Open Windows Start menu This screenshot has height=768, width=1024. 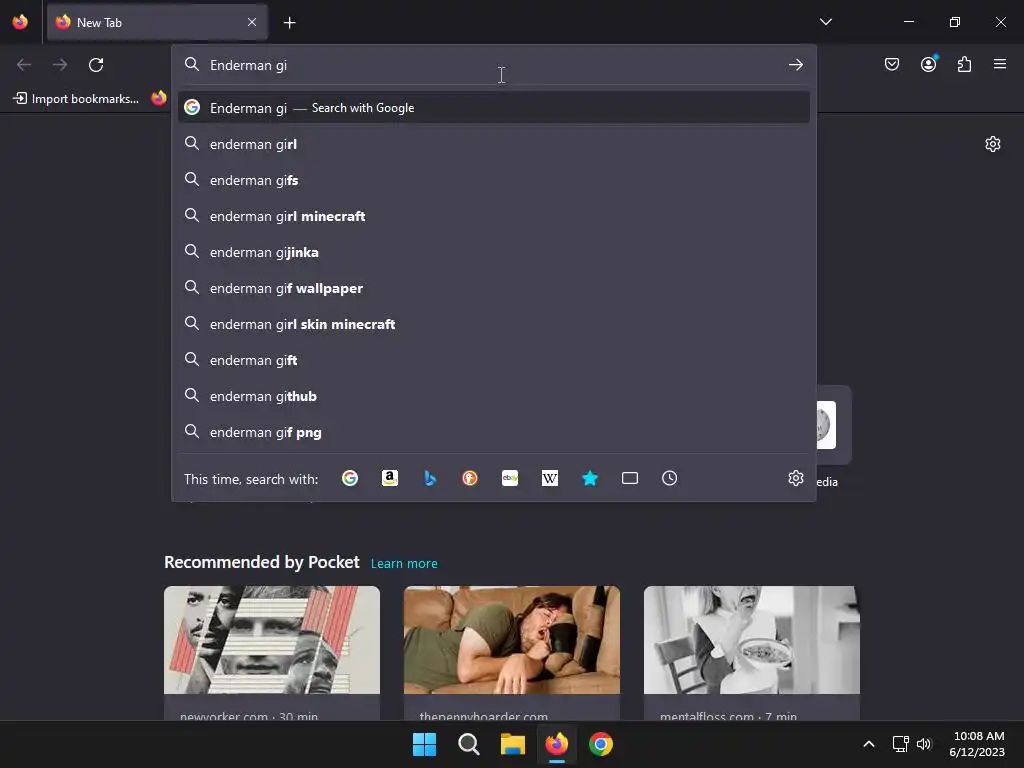[424, 744]
